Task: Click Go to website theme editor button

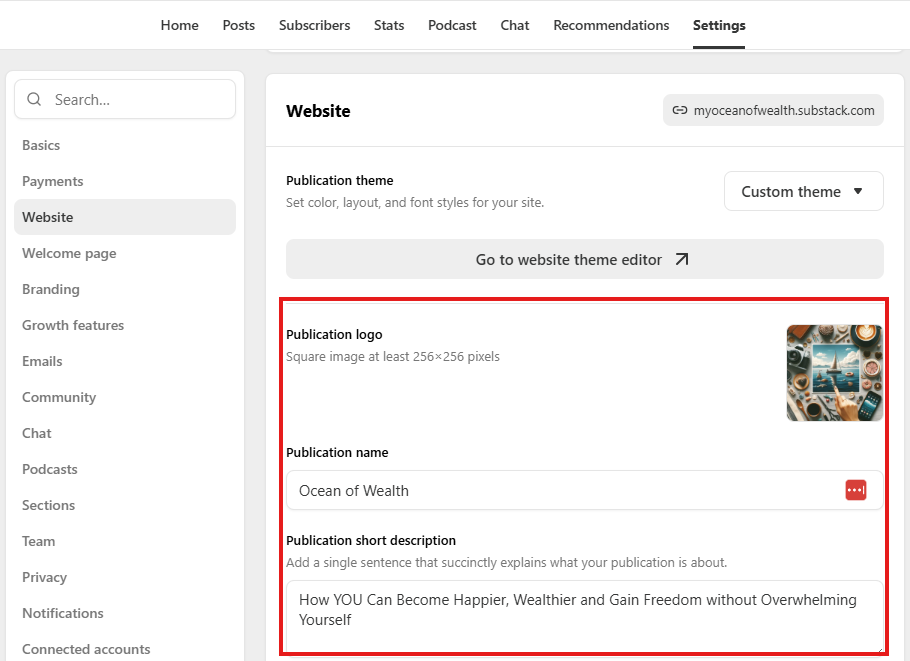Action: tap(584, 259)
